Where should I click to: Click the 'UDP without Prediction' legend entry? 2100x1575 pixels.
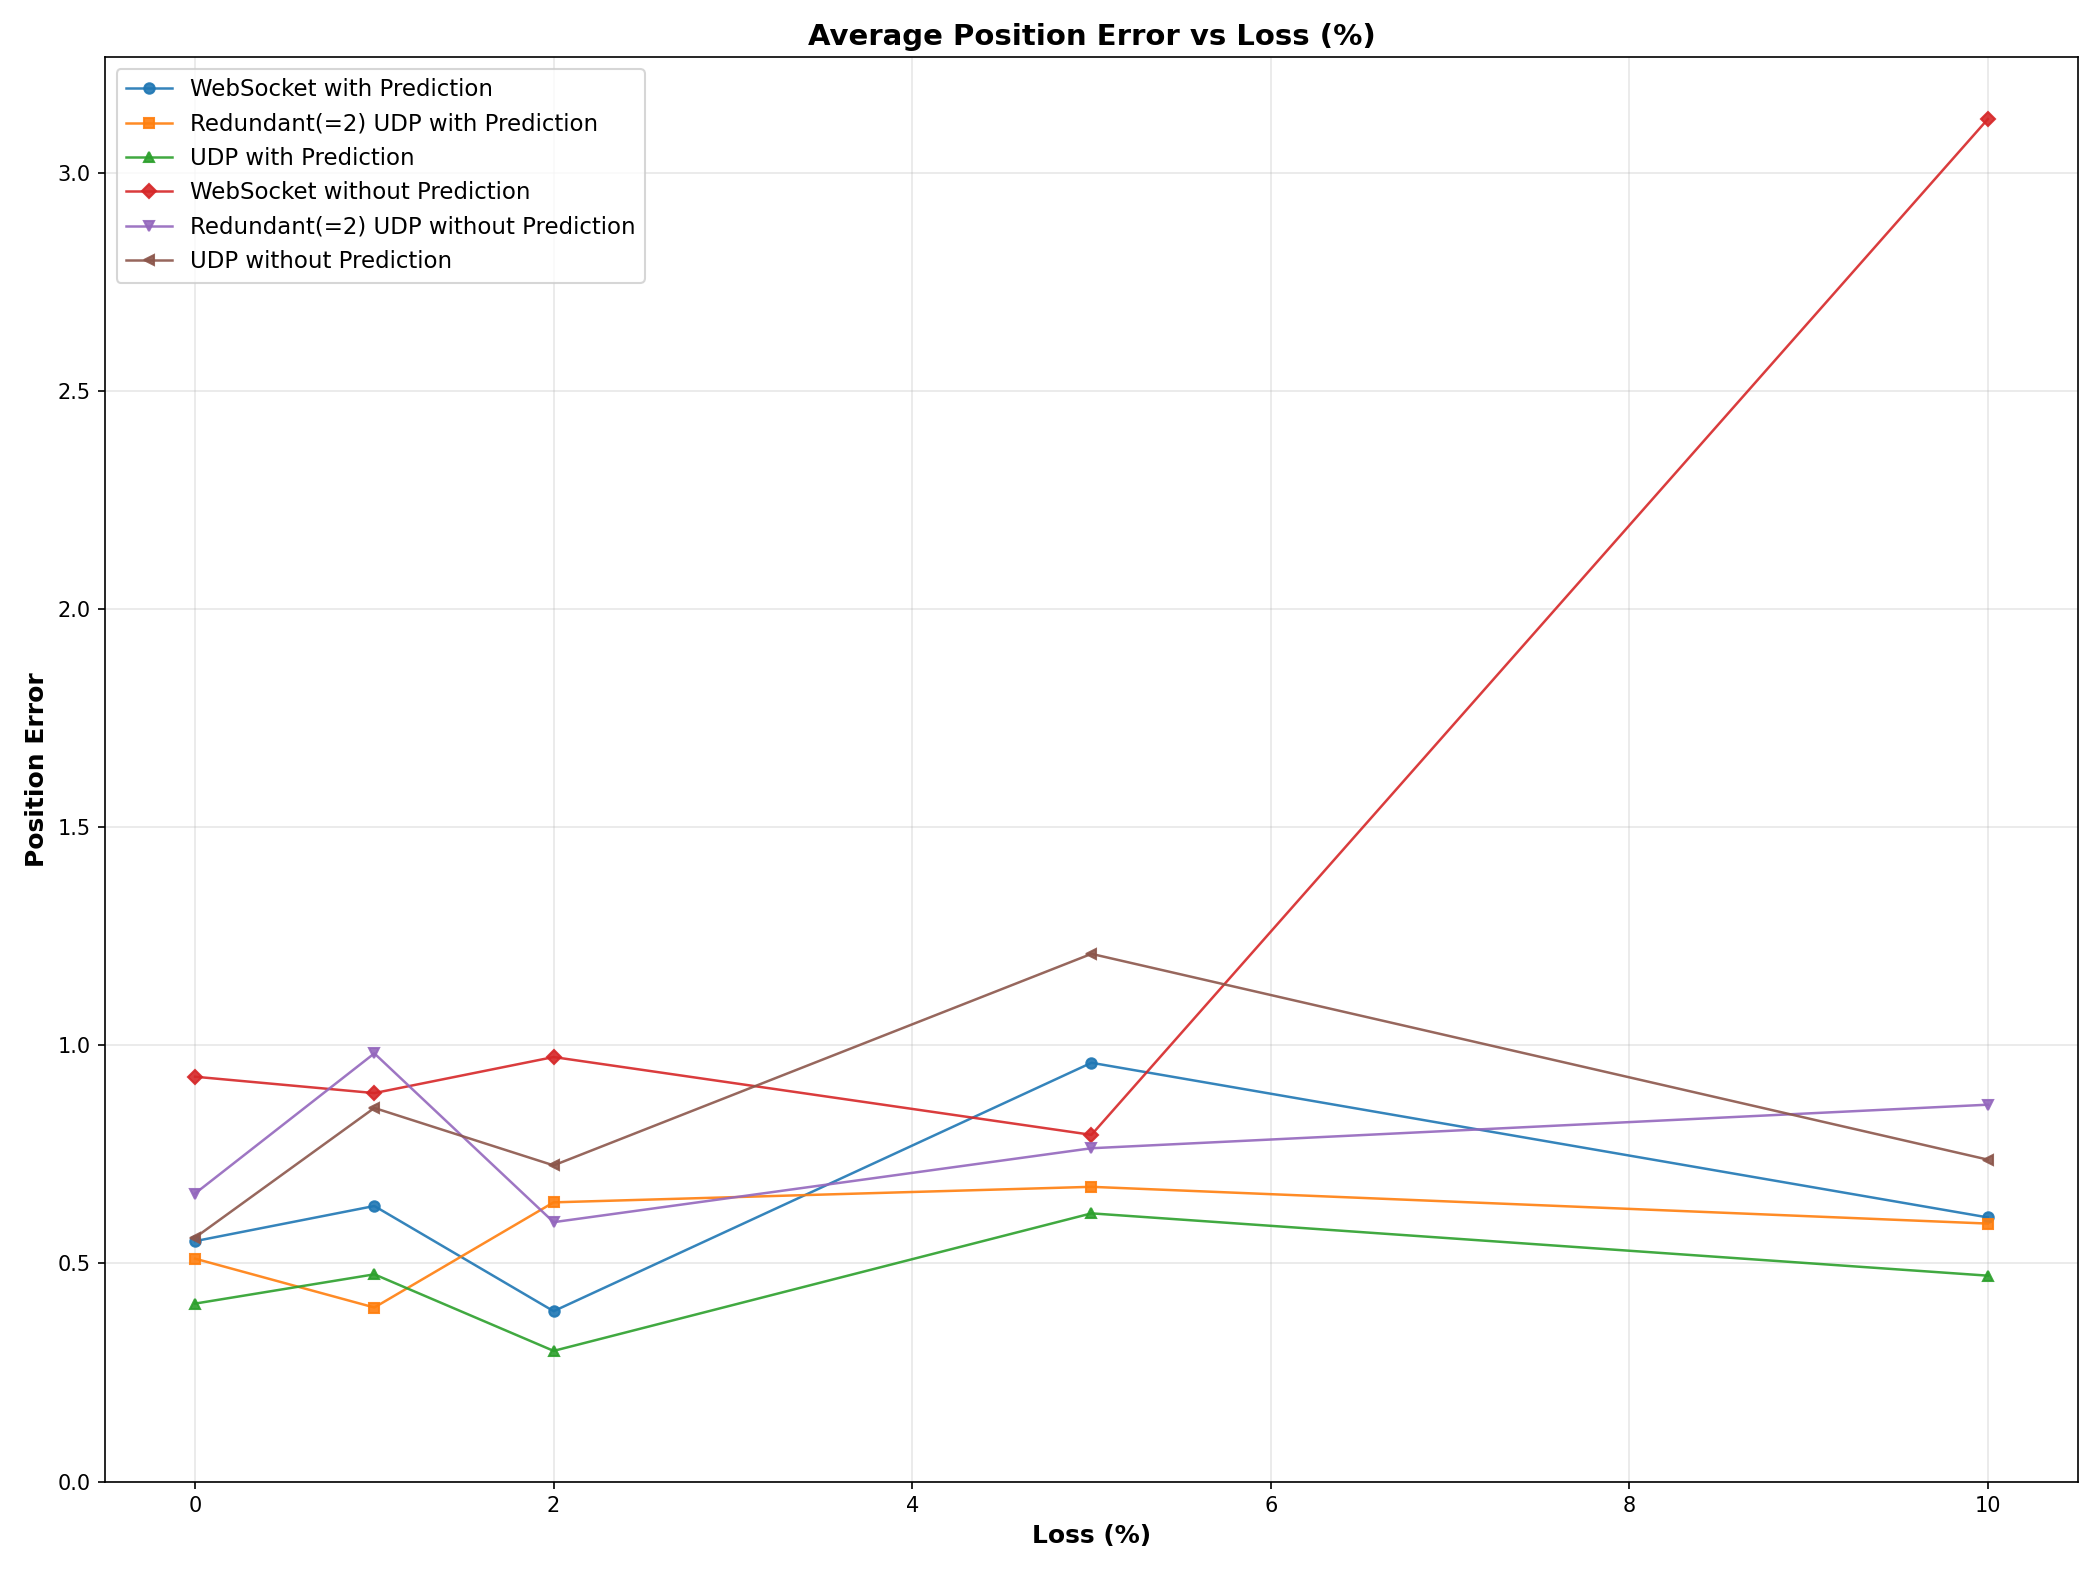289,260
